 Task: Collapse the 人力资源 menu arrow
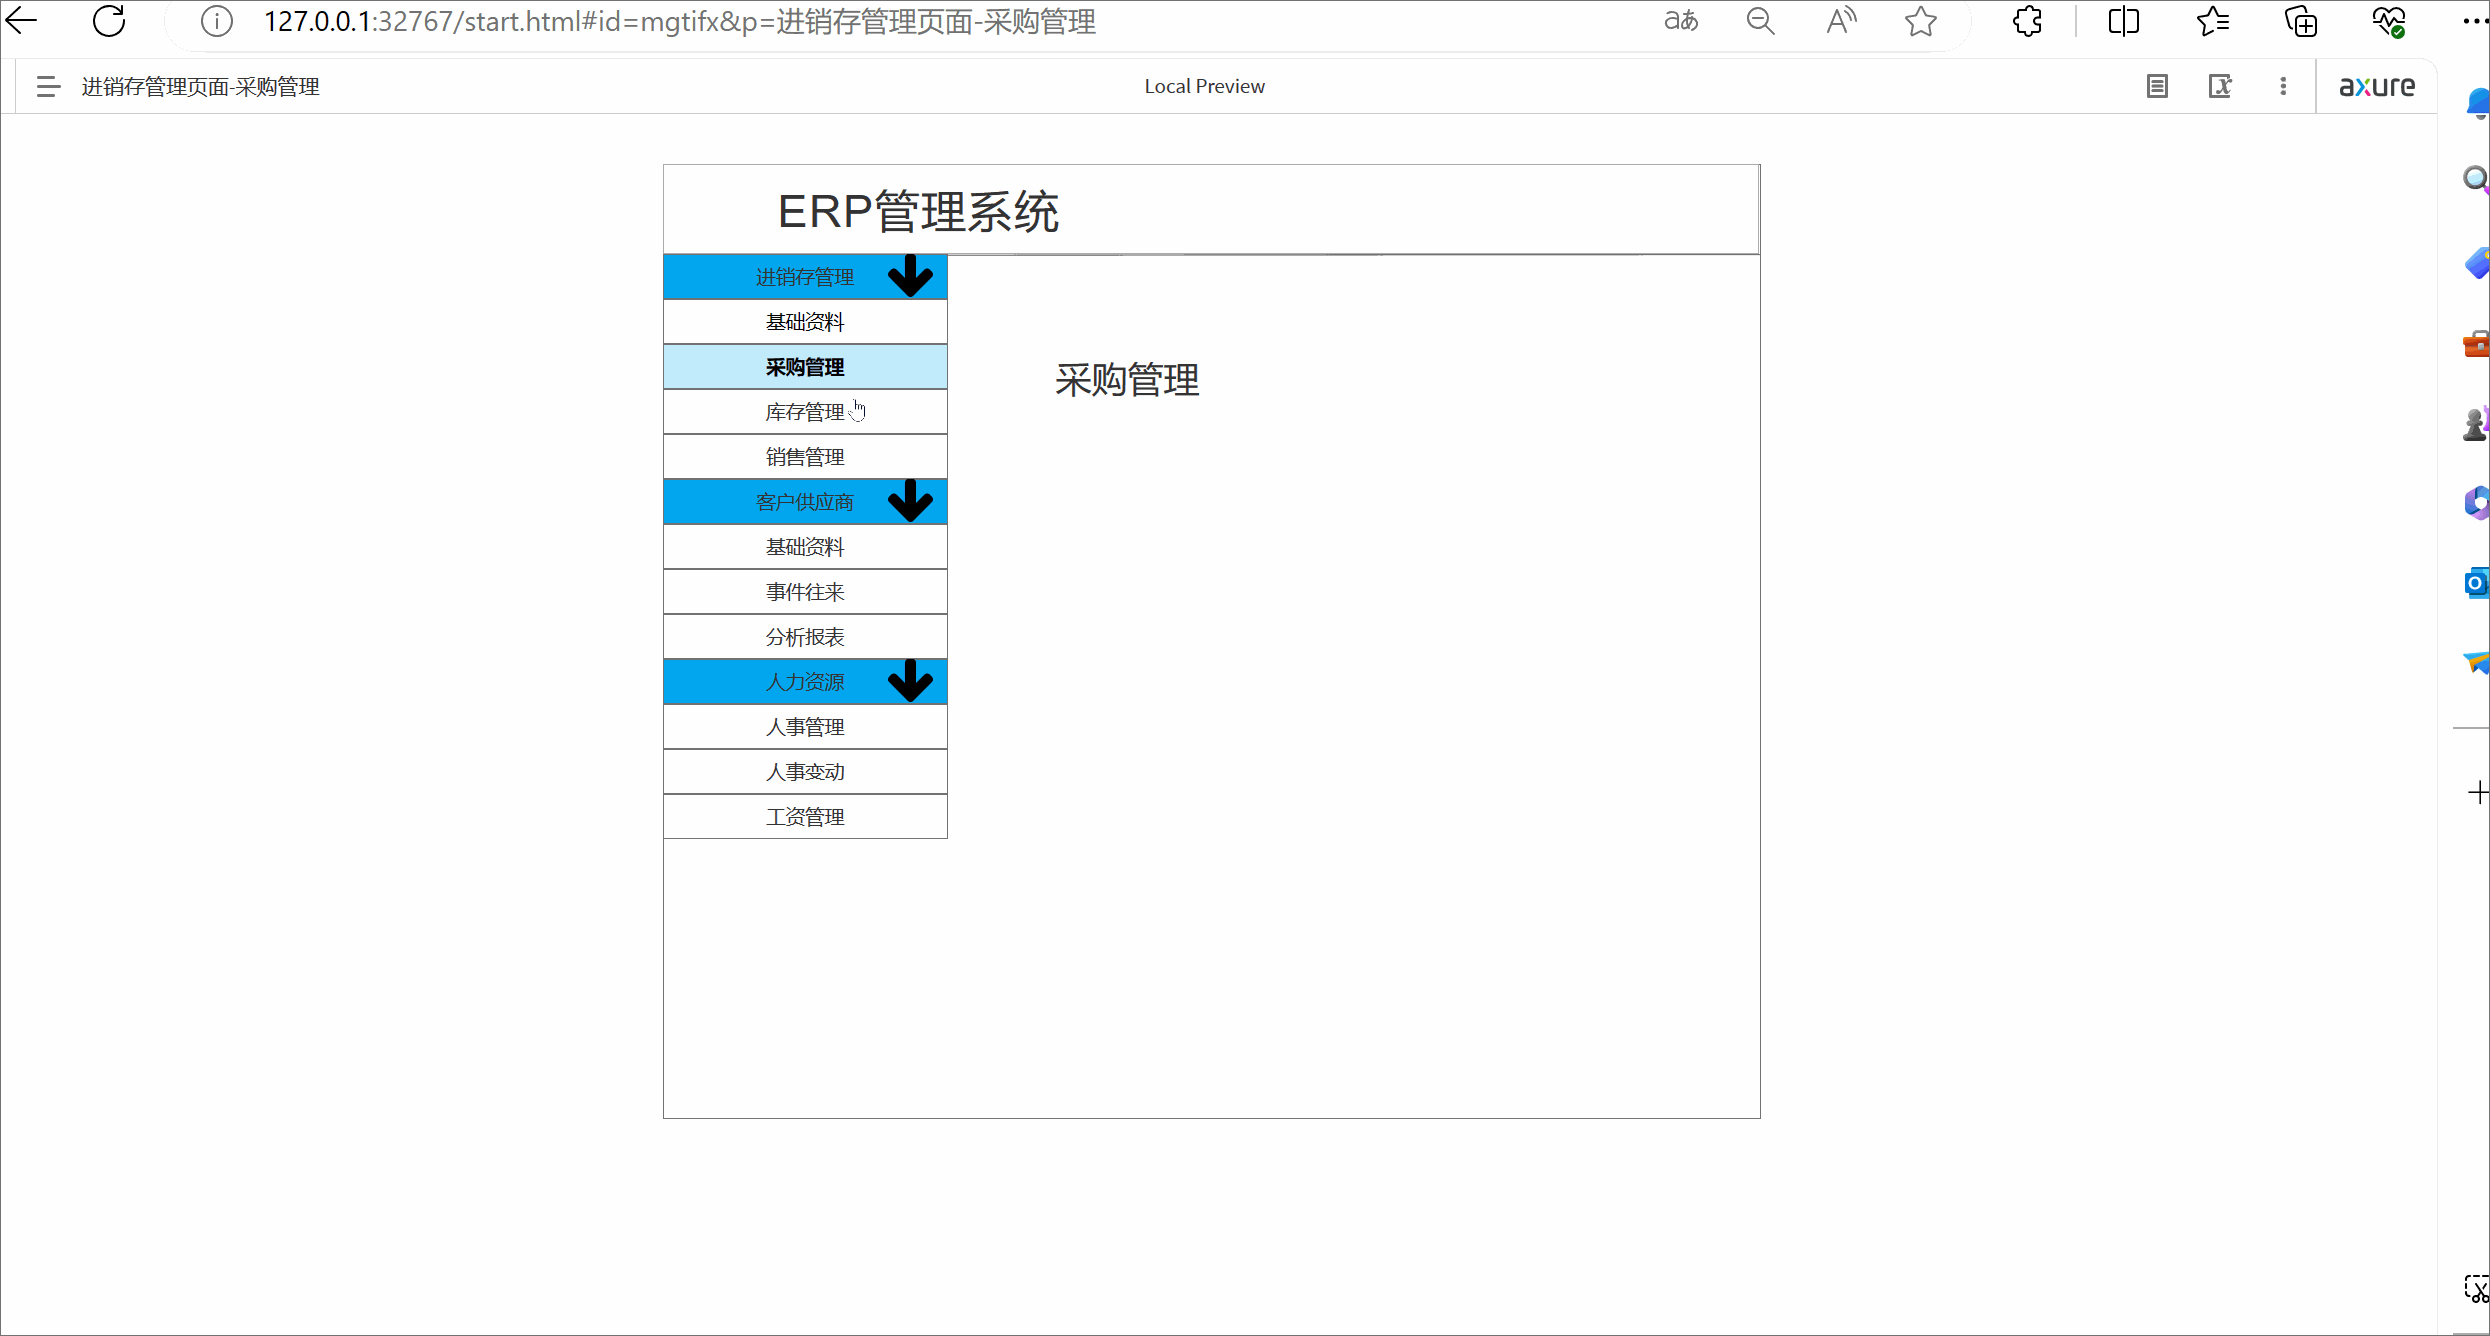click(910, 681)
